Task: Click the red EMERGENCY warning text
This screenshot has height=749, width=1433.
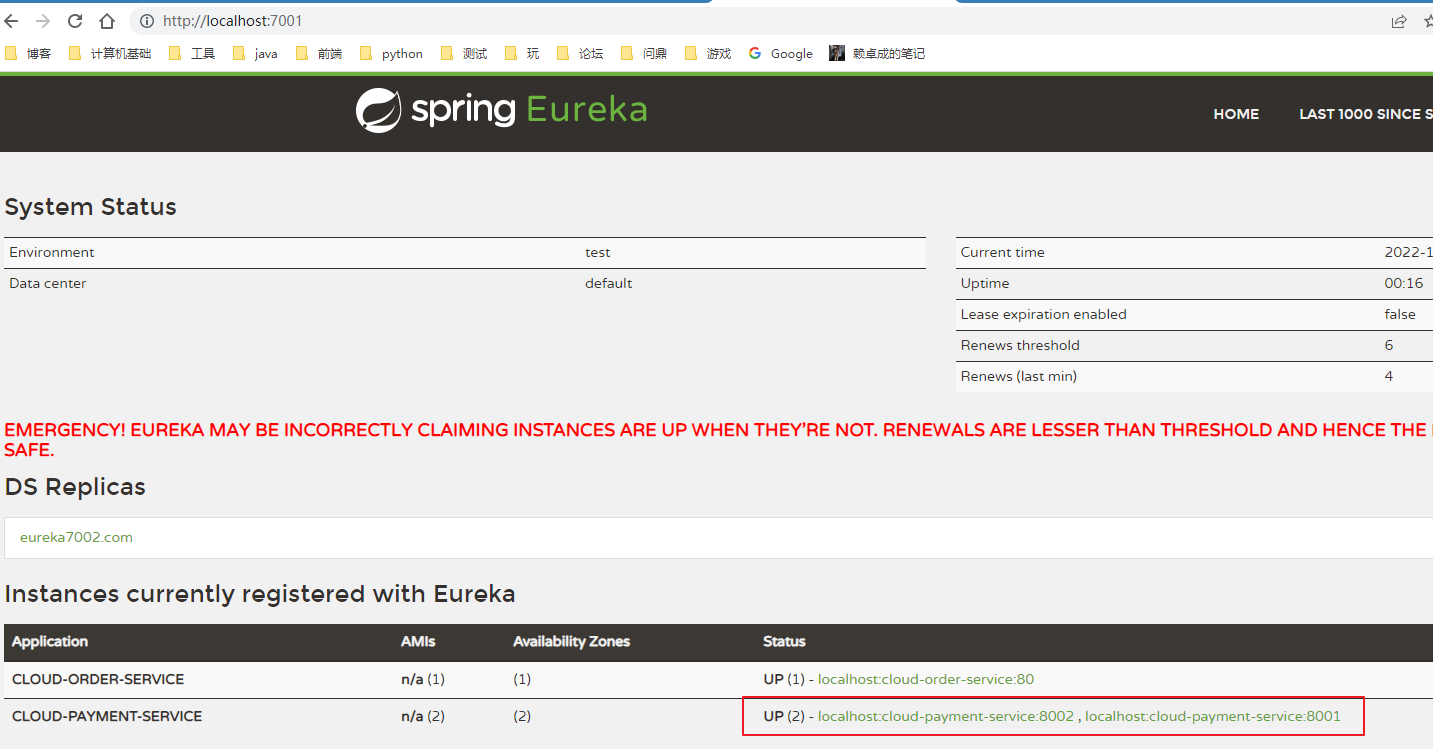Action: [x=716, y=440]
